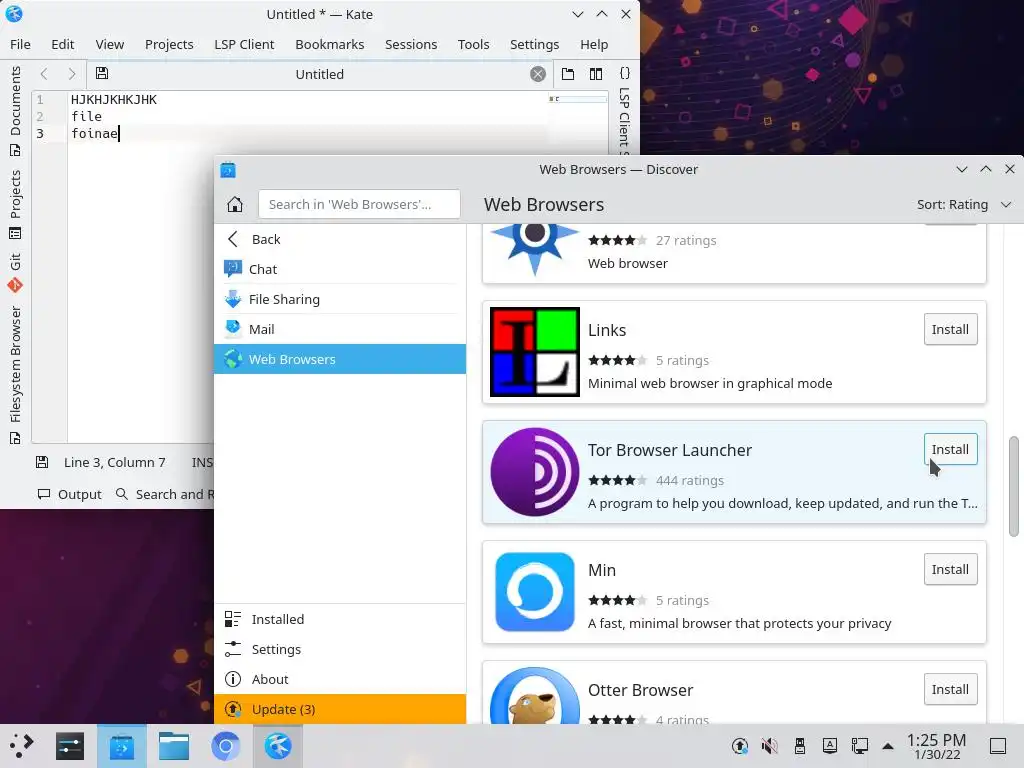Go forward with Kate's next-document arrow
Viewport: 1024px width, 768px height.
click(x=72, y=74)
